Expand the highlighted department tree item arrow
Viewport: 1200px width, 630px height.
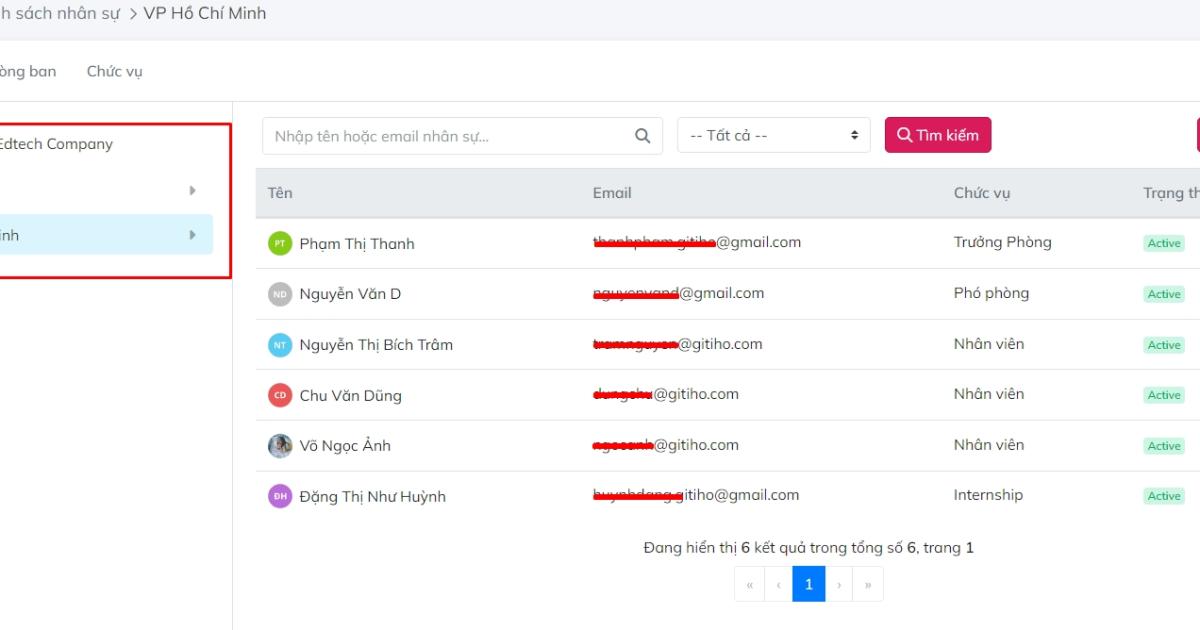click(x=192, y=235)
